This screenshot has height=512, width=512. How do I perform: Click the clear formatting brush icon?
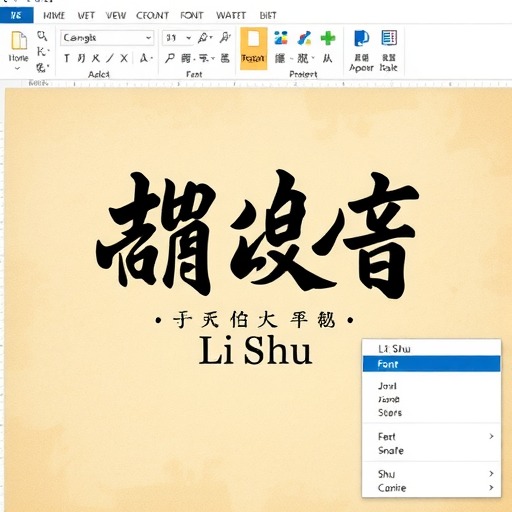click(x=225, y=38)
